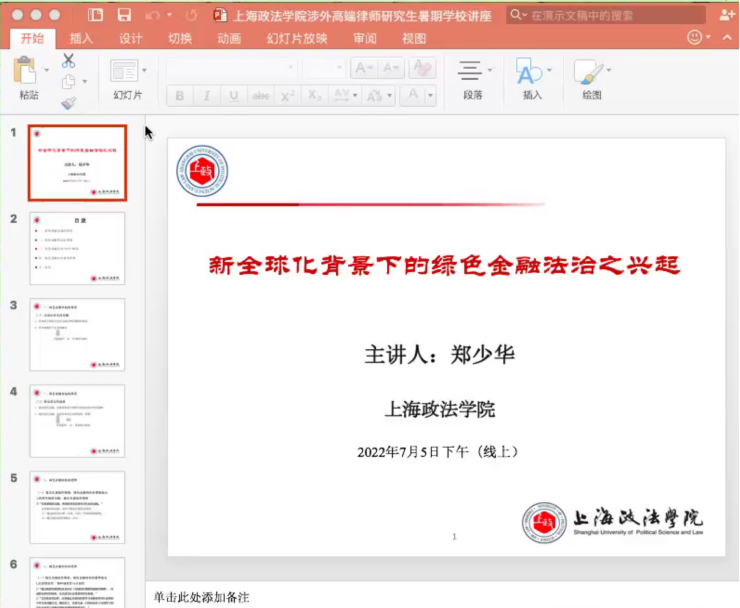Toggle underline formatting
This screenshot has width=740, height=608.
[233, 96]
